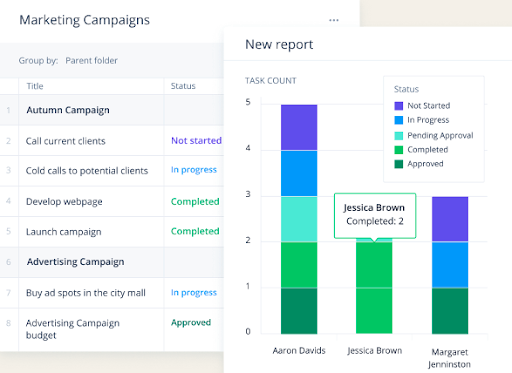Click the Approved dark green legend swatch
Image resolution: width=512 pixels, height=373 pixels.
pyautogui.click(x=399, y=164)
